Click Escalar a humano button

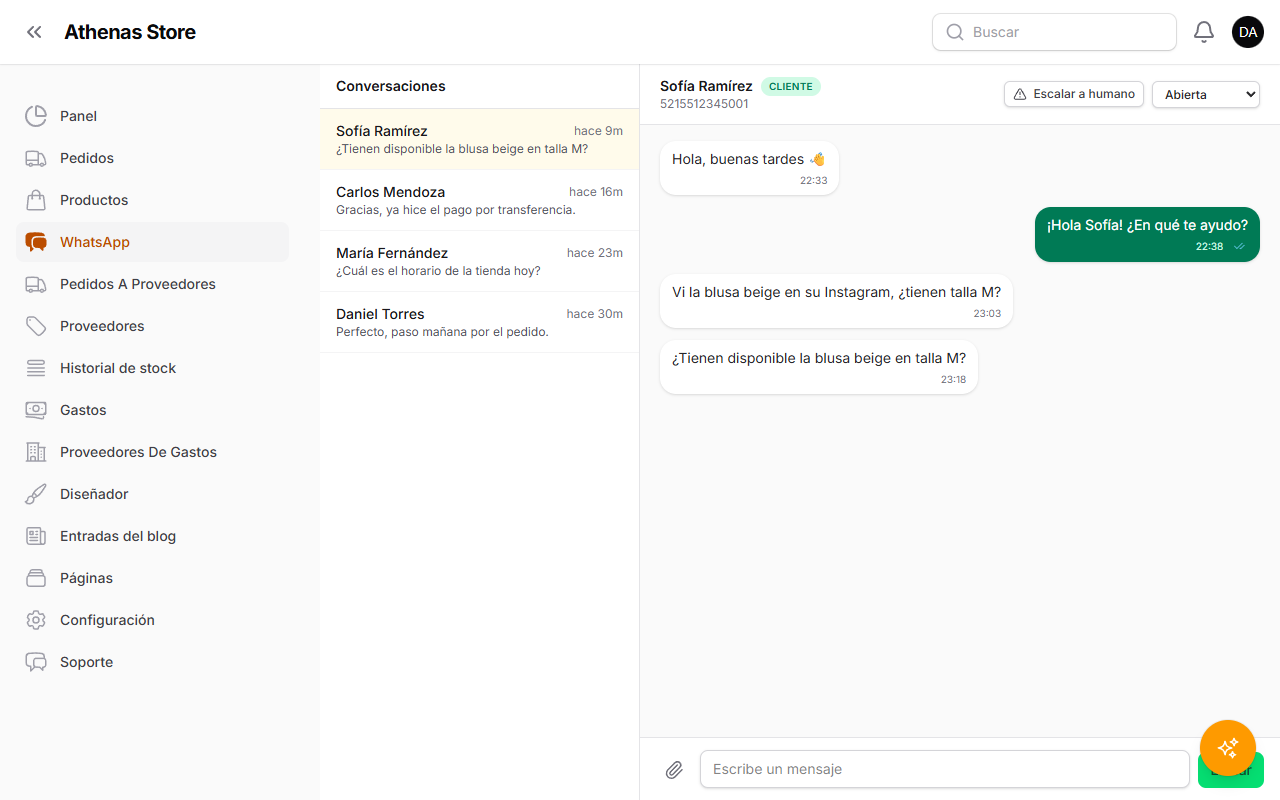pos(1074,94)
